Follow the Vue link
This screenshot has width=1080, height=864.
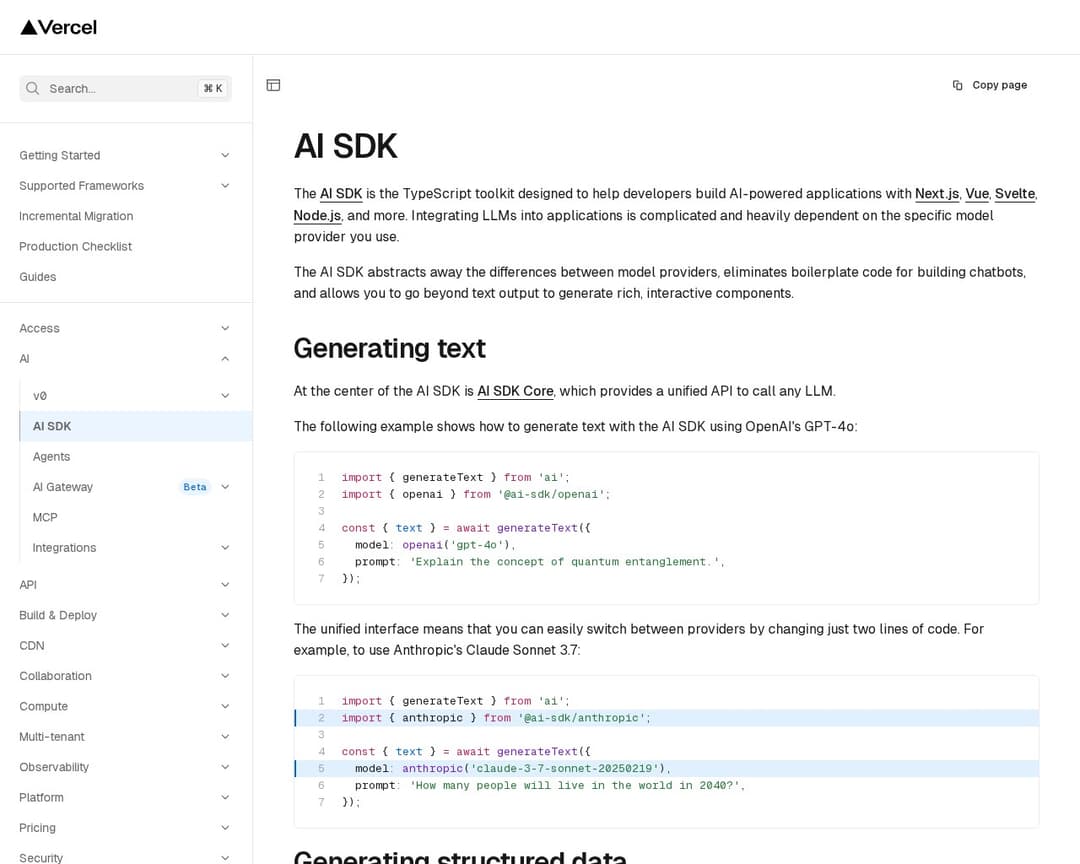tap(977, 194)
